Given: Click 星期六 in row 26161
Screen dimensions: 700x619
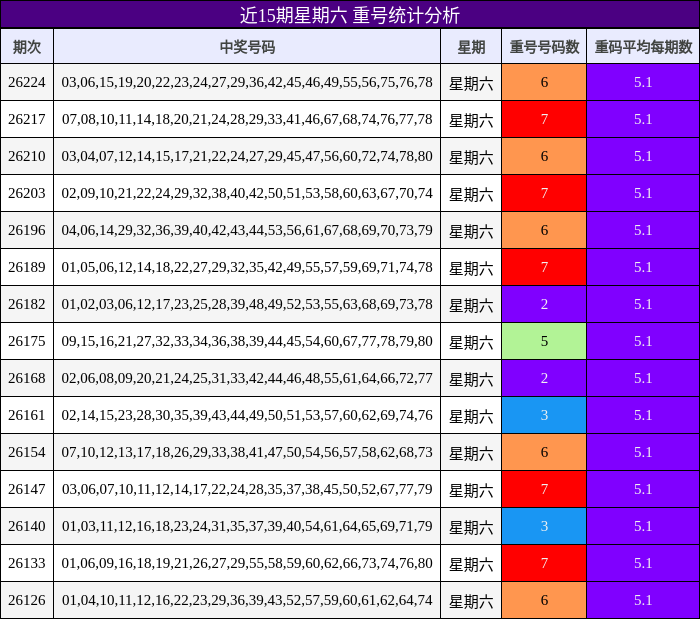Looking at the screenshot, I should (471, 416).
